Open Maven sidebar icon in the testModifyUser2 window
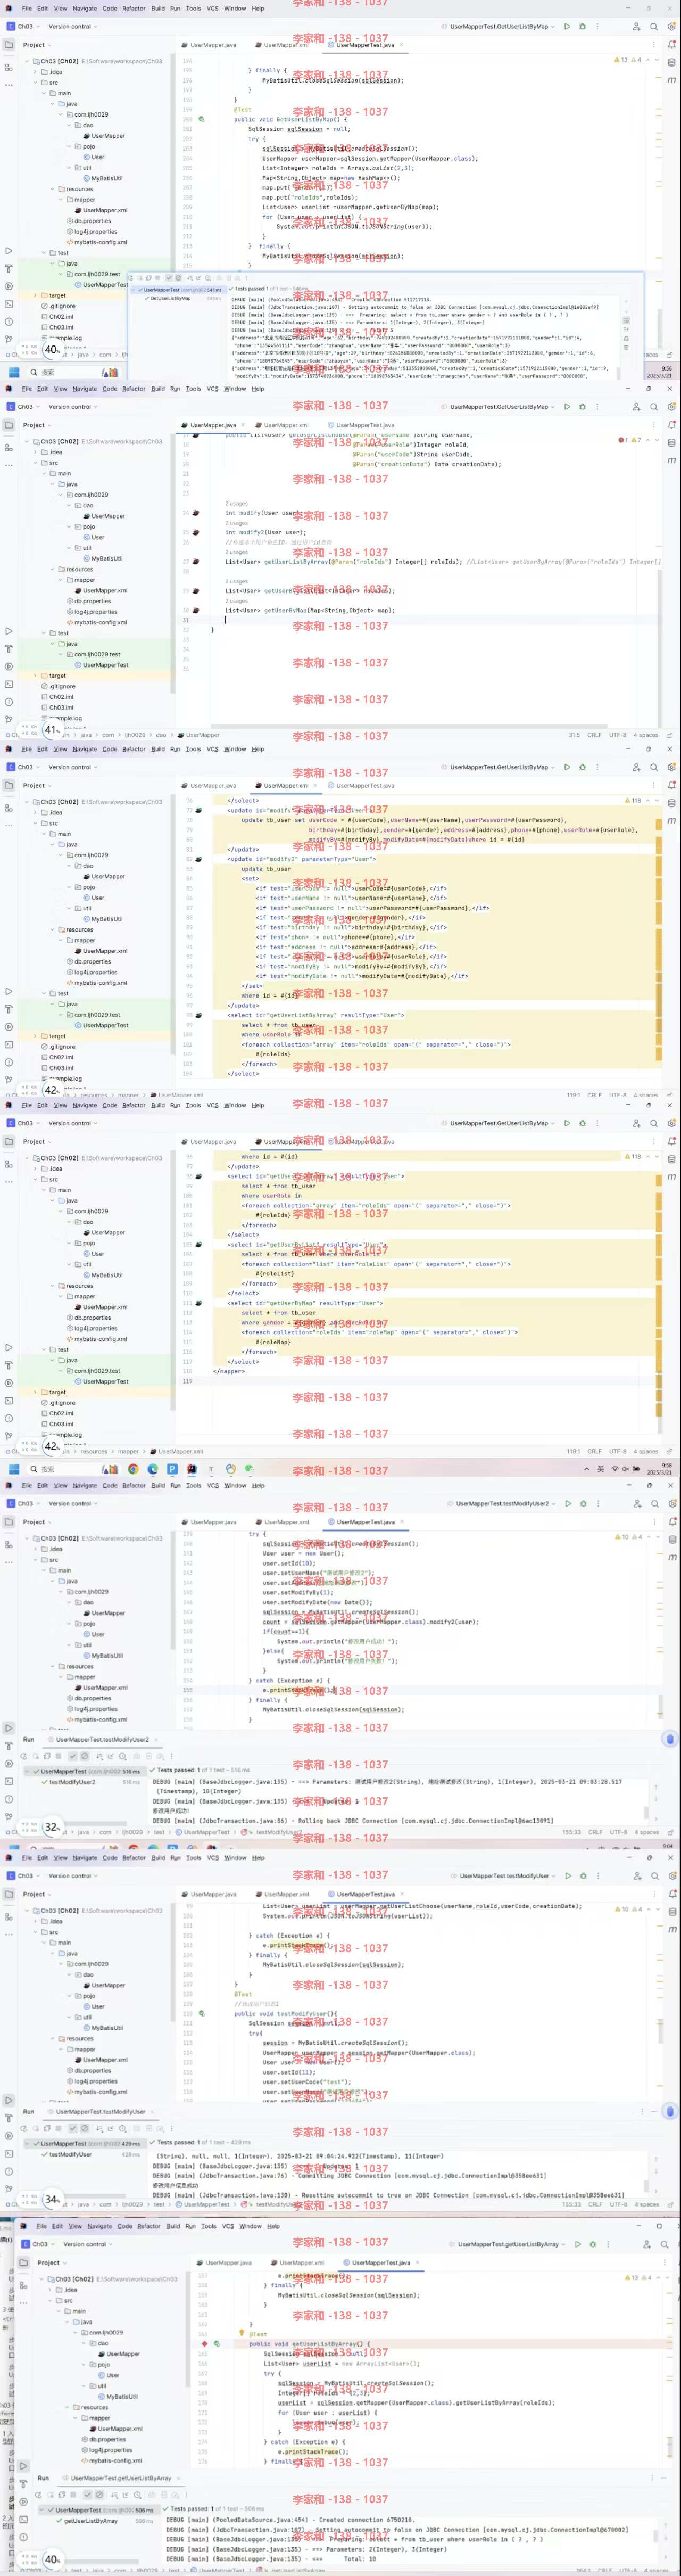The width and height of the screenshot is (681, 2576). (671, 1557)
